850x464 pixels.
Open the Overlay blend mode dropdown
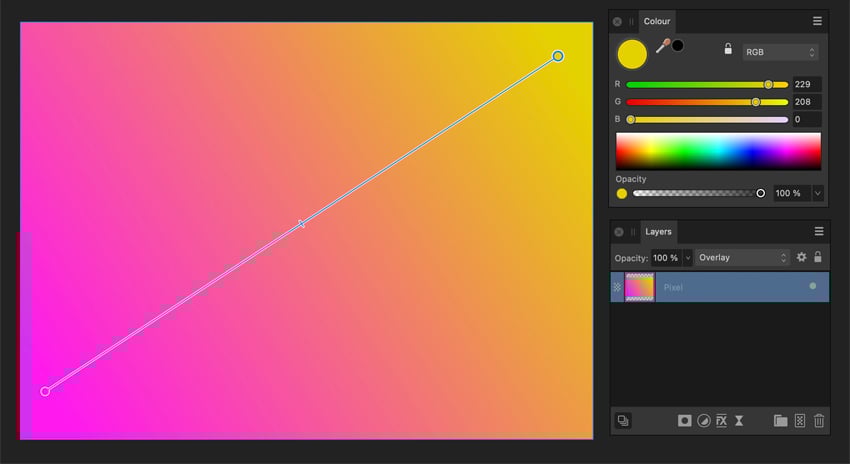tap(742, 257)
